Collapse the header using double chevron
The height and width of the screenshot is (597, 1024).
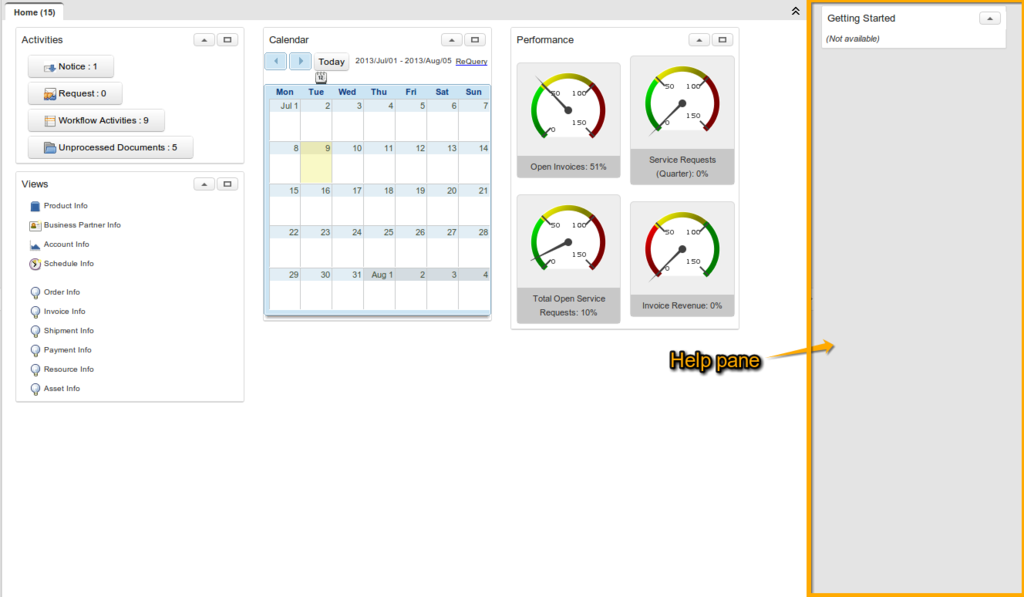[x=795, y=11]
